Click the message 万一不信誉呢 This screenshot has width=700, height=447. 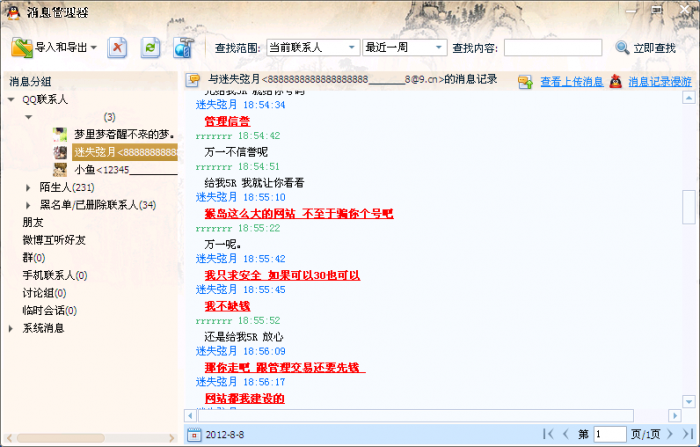point(236,152)
